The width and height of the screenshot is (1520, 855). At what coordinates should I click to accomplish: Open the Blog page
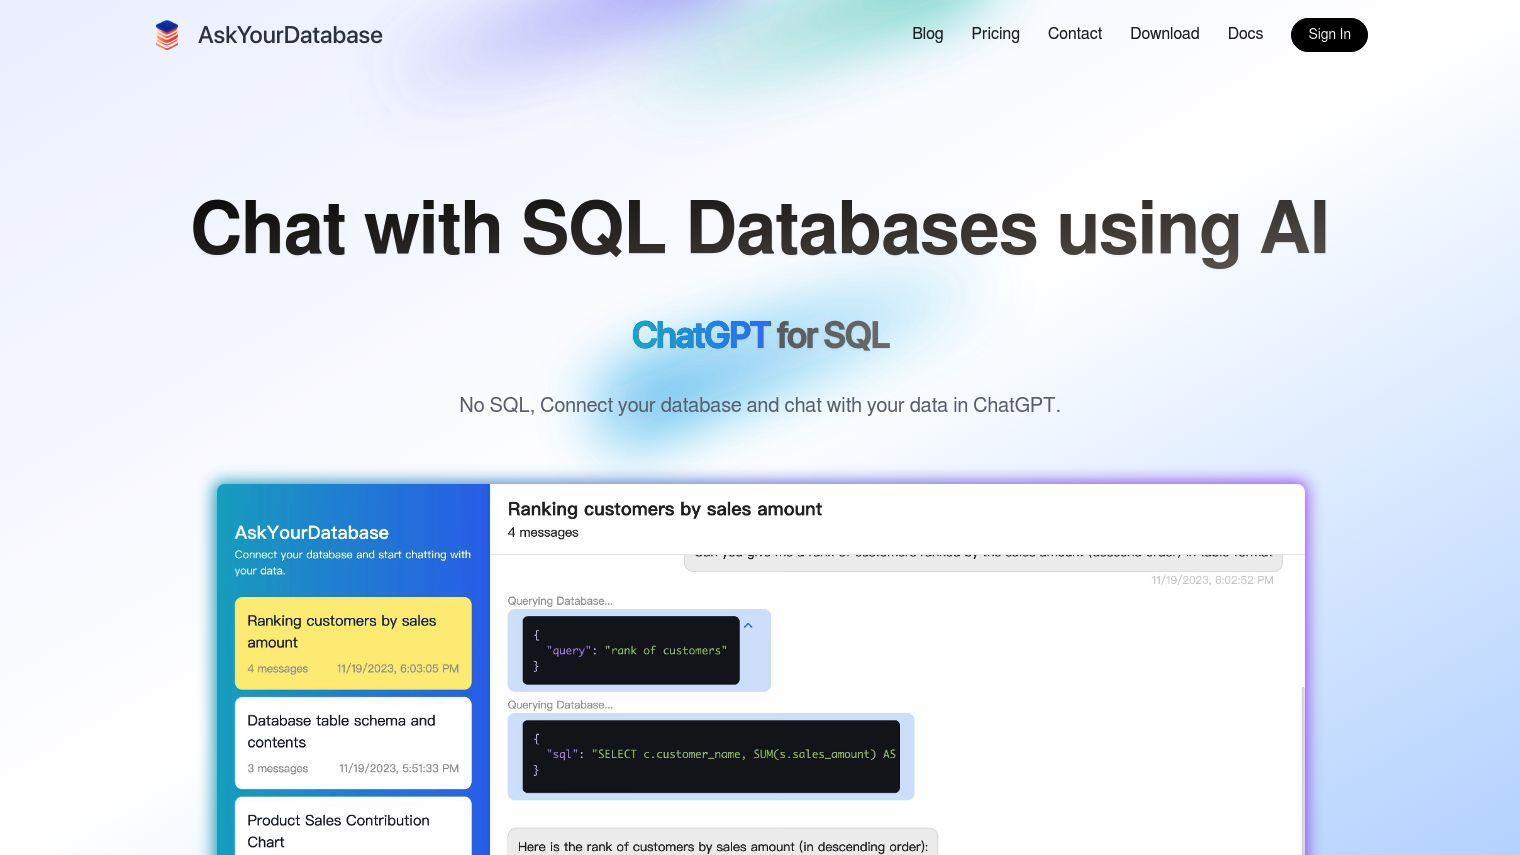point(927,34)
